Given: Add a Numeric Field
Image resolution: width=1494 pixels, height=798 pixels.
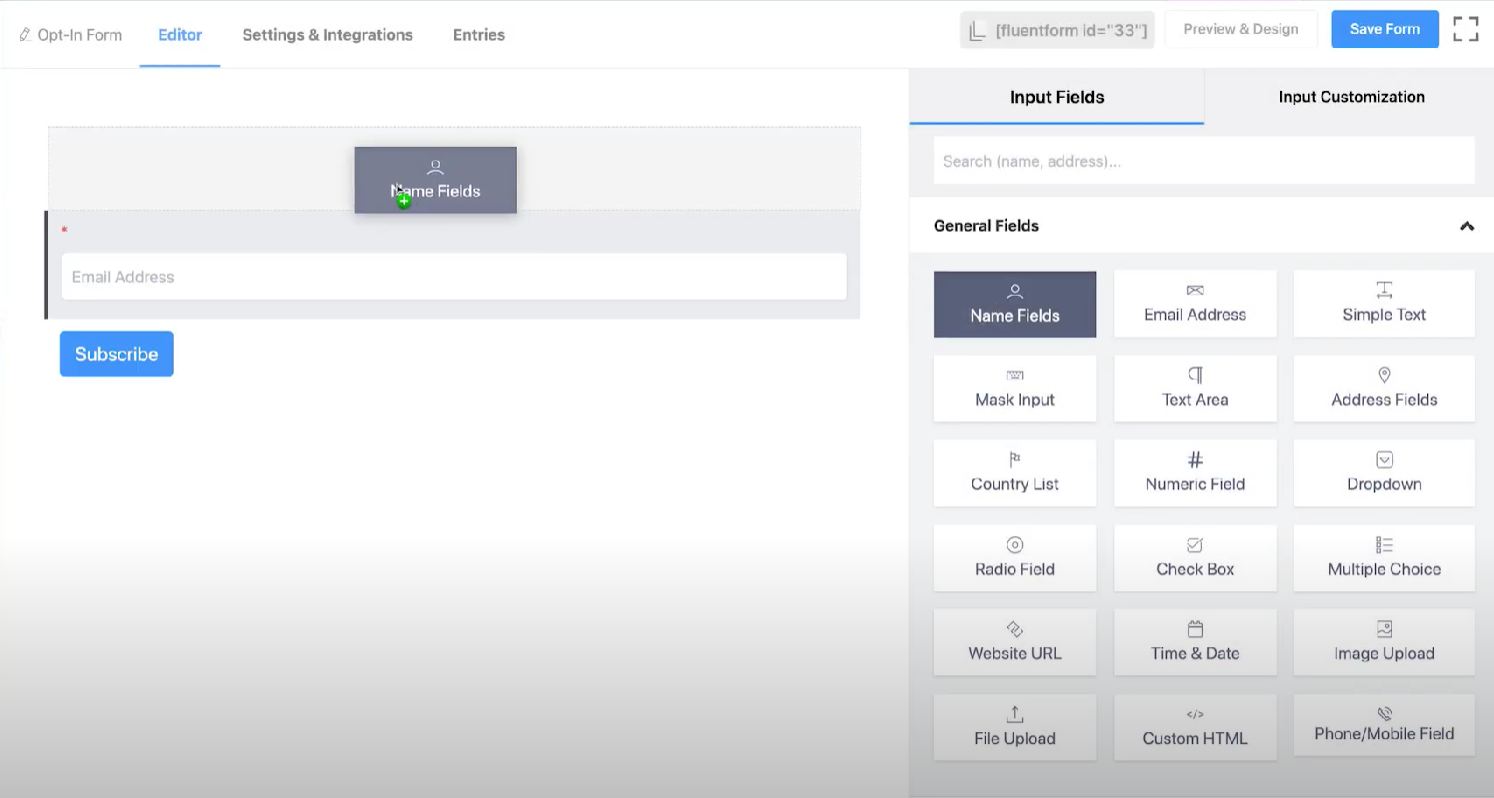Looking at the screenshot, I should pyautogui.click(x=1195, y=472).
